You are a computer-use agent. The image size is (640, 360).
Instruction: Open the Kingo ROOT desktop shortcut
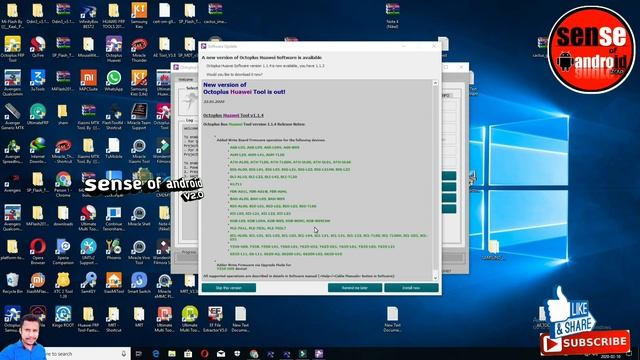coord(63,317)
